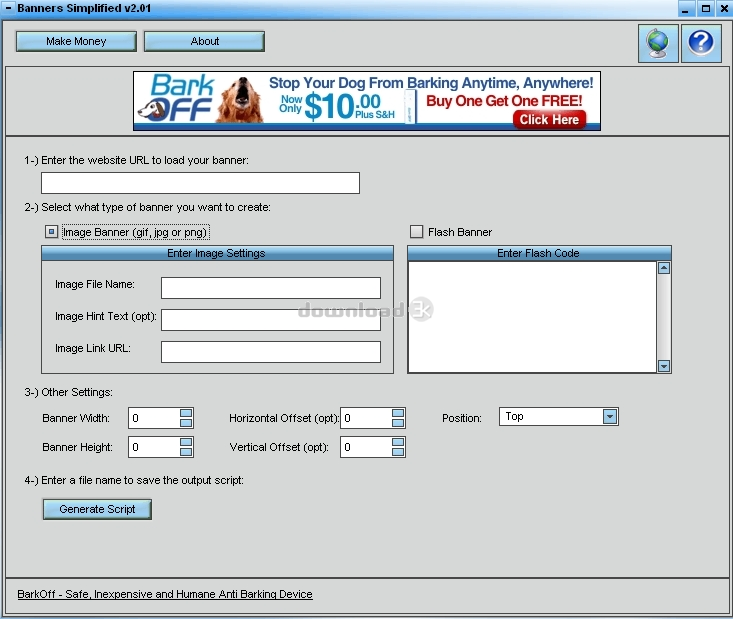Viewport: 733px width, 619px height.
Task: Click the Flash Code scrollbar up arrow
Action: (x=664, y=268)
